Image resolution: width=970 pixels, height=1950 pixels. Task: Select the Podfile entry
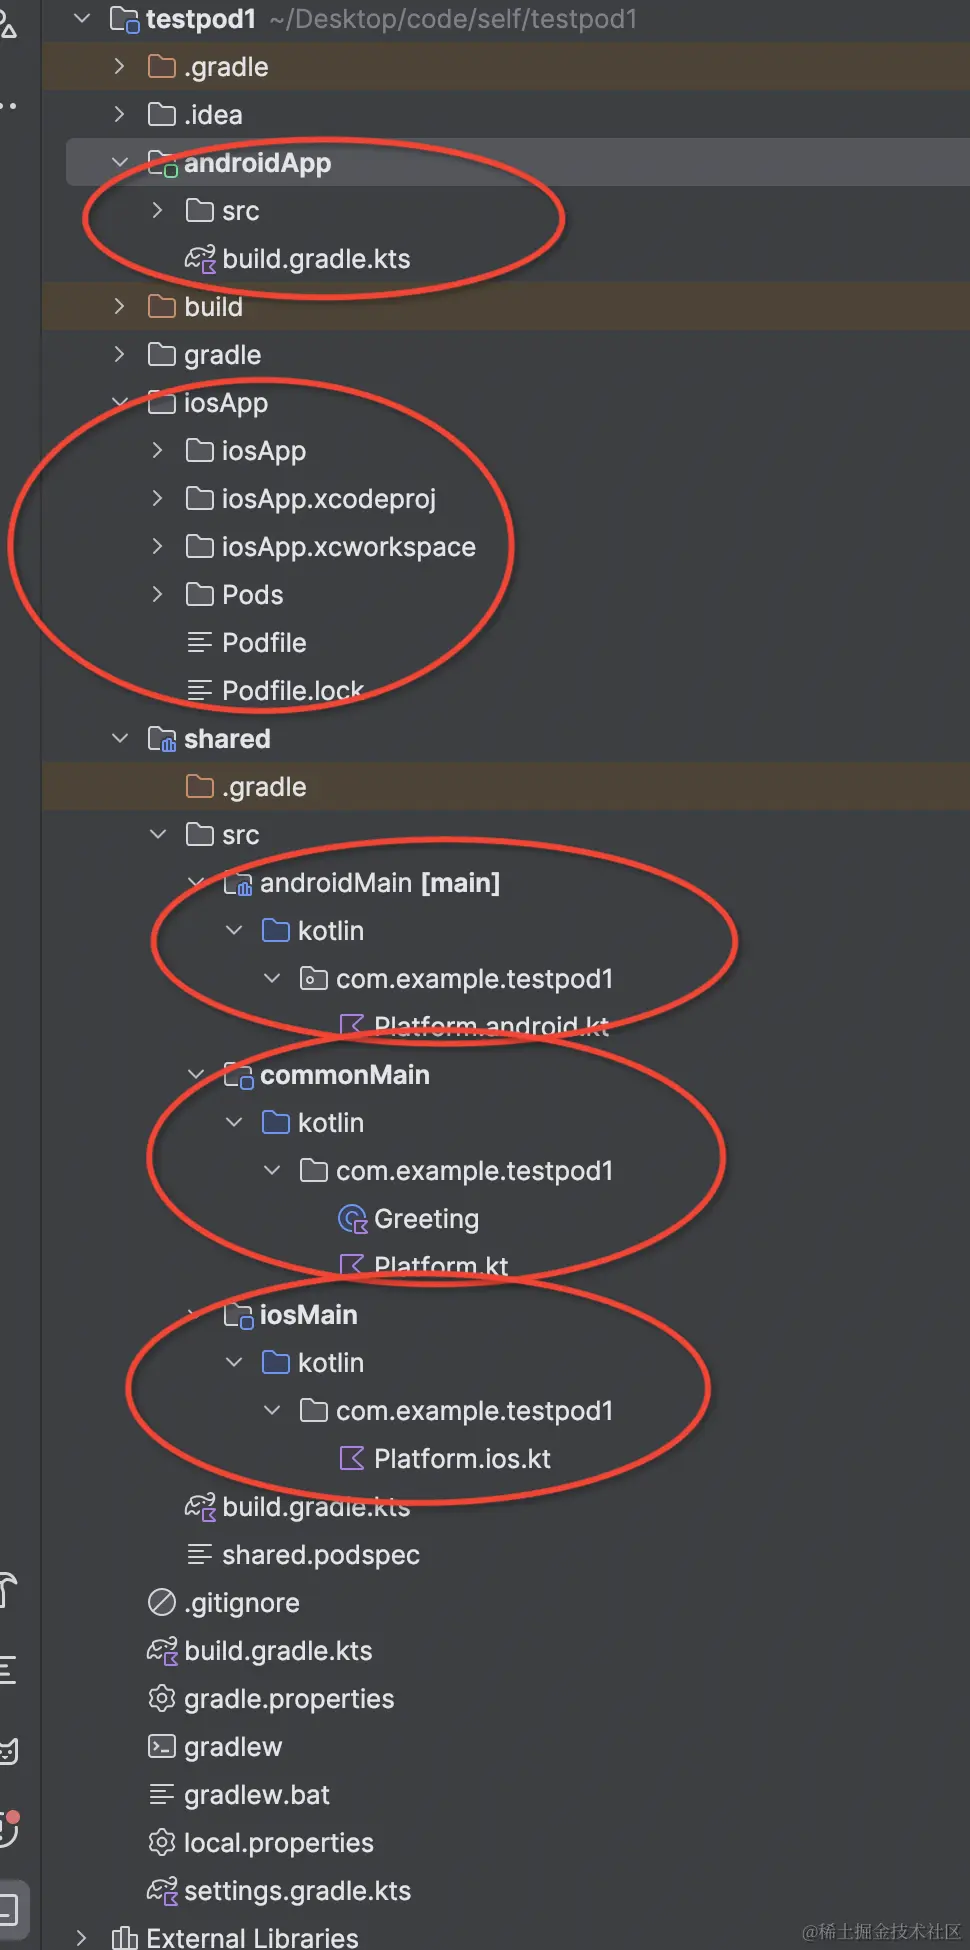pyautogui.click(x=264, y=643)
